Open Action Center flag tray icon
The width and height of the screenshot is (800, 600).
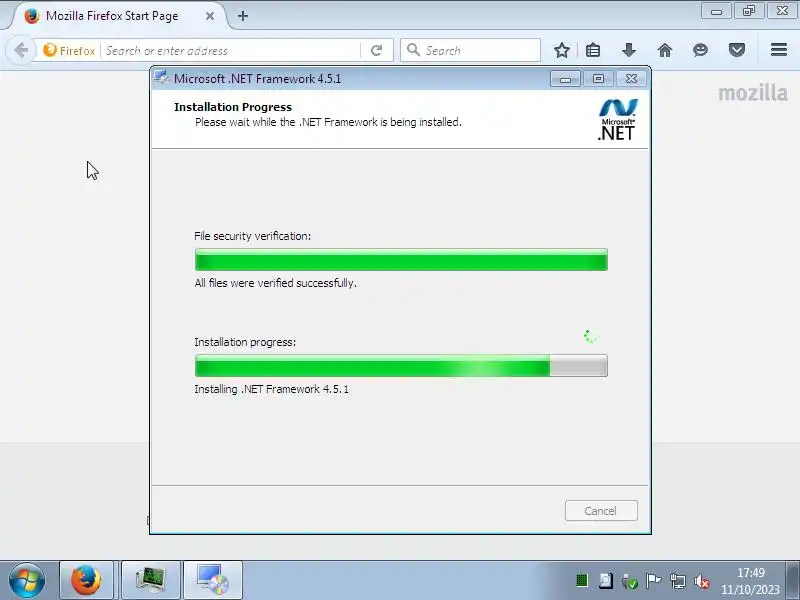653,581
